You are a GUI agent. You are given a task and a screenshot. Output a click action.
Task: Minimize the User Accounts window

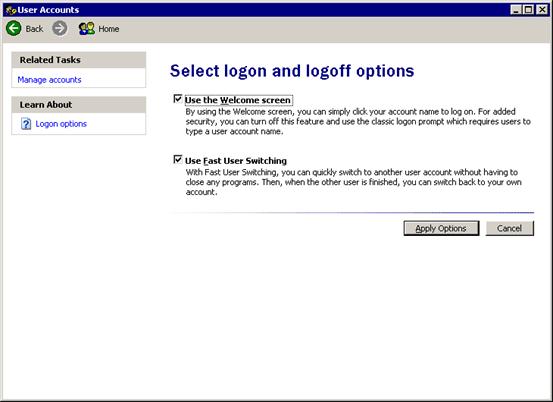tap(516, 10)
